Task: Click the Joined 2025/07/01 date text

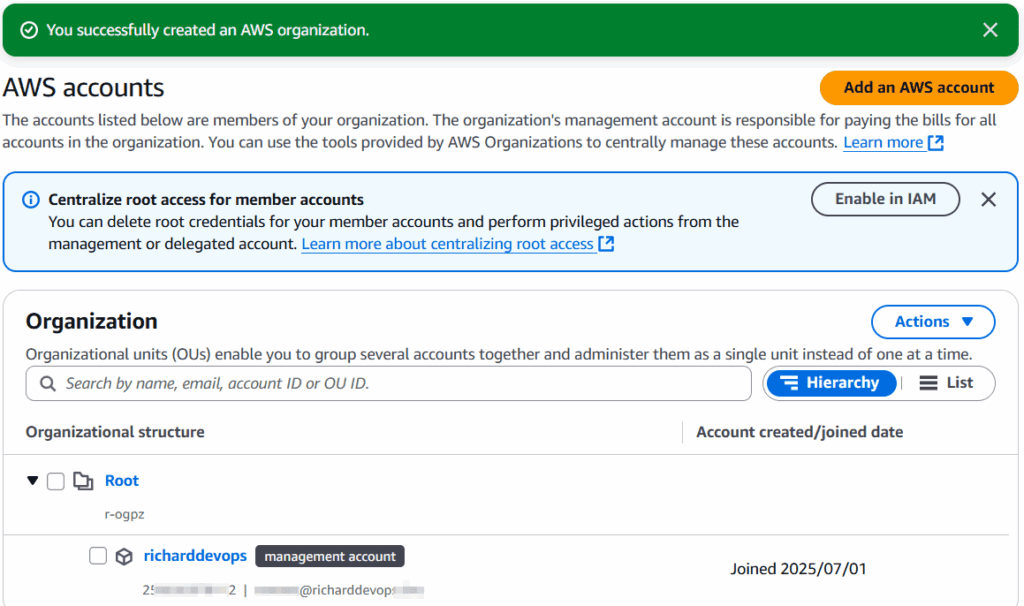Action: [x=798, y=569]
